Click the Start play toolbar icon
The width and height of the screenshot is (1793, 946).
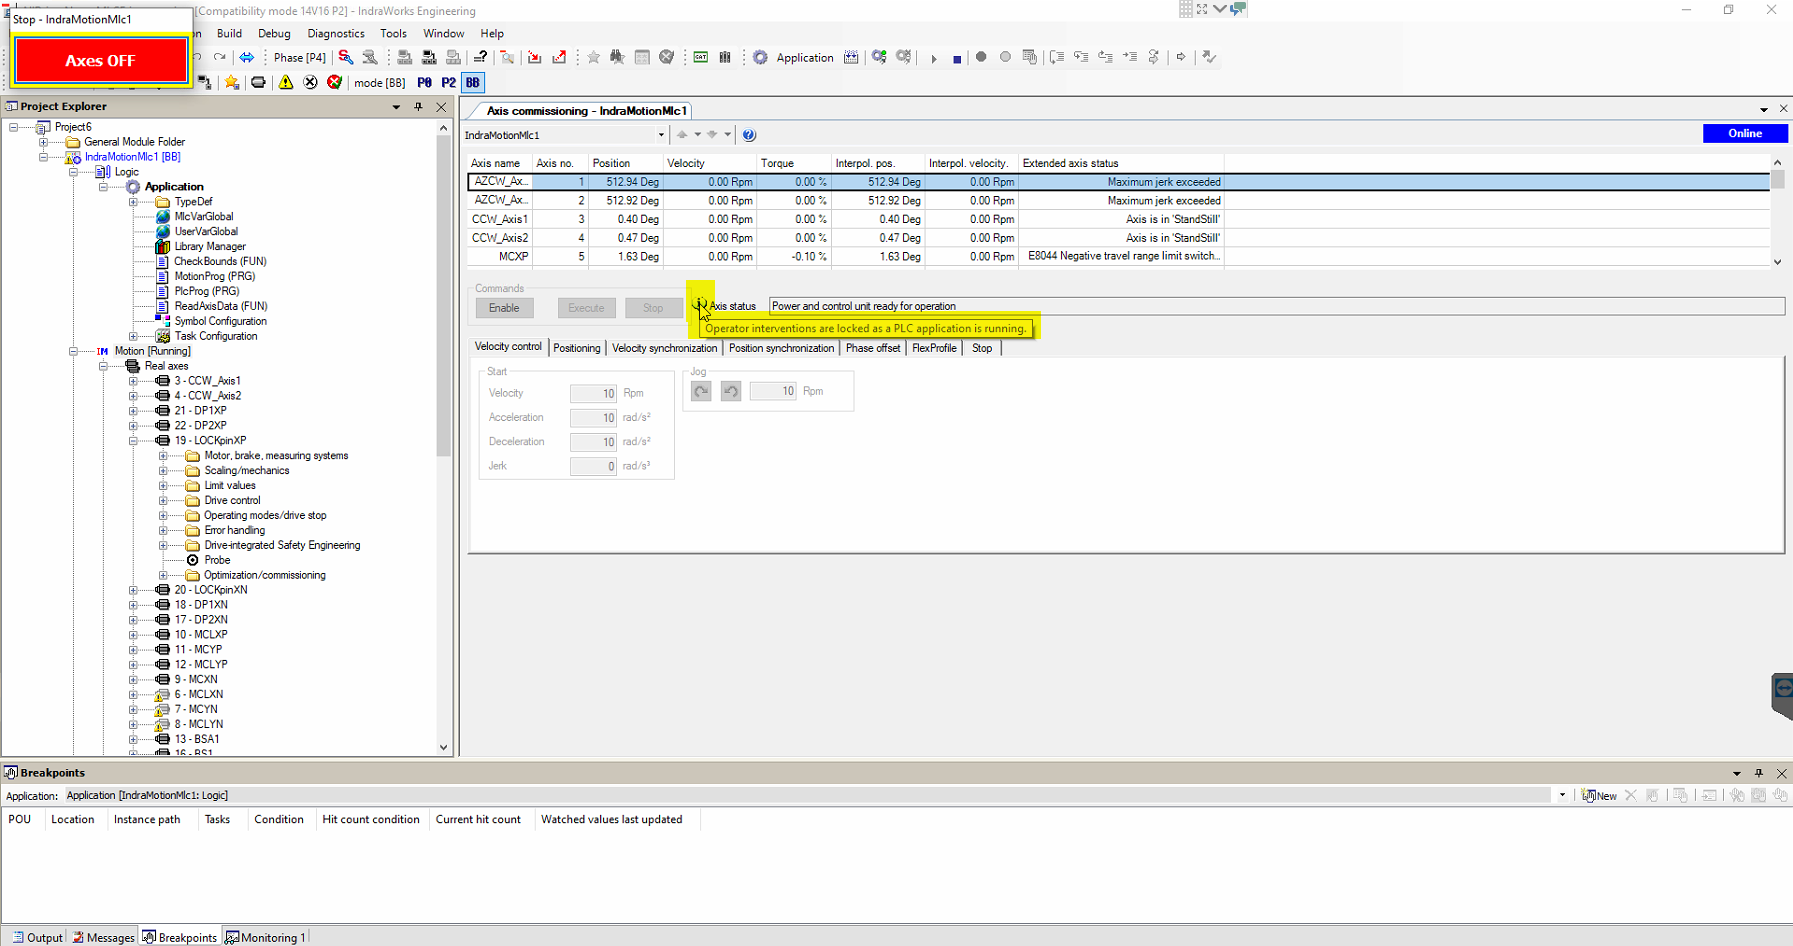pos(933,58)
